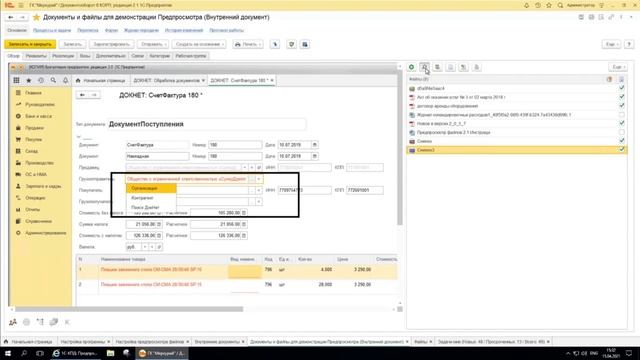The image size is (640, 360).
Task: Open the Еще menu in document toolbar
Action: pos(611,44)
